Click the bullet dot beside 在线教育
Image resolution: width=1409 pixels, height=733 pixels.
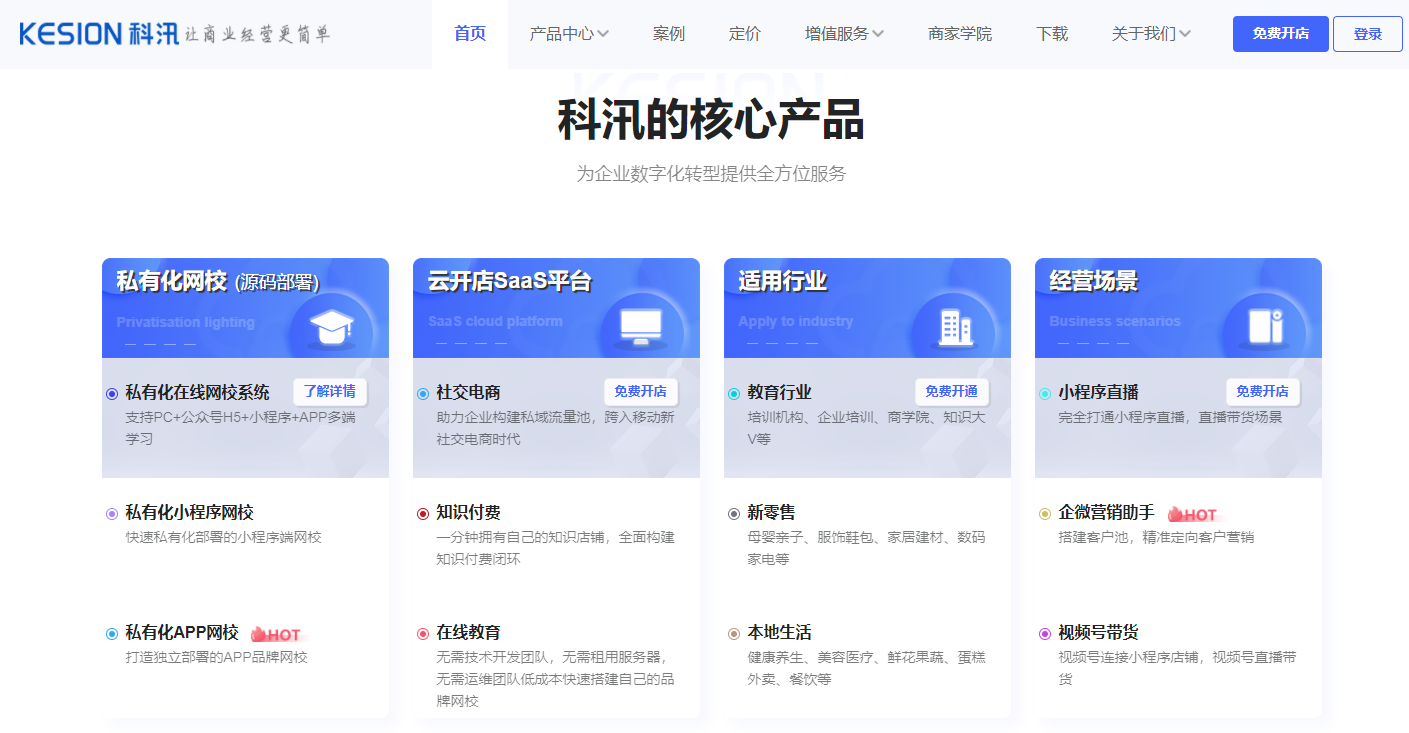point(423,633)
